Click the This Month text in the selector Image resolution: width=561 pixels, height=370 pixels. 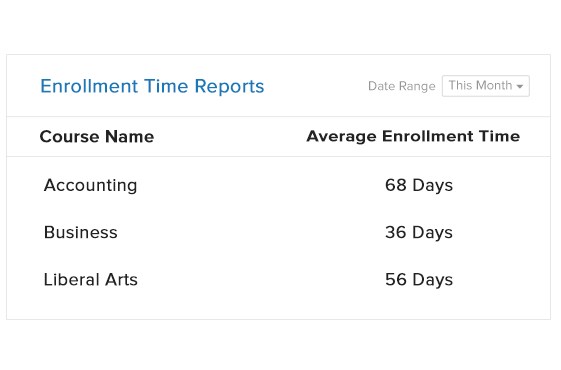[480, 86]
